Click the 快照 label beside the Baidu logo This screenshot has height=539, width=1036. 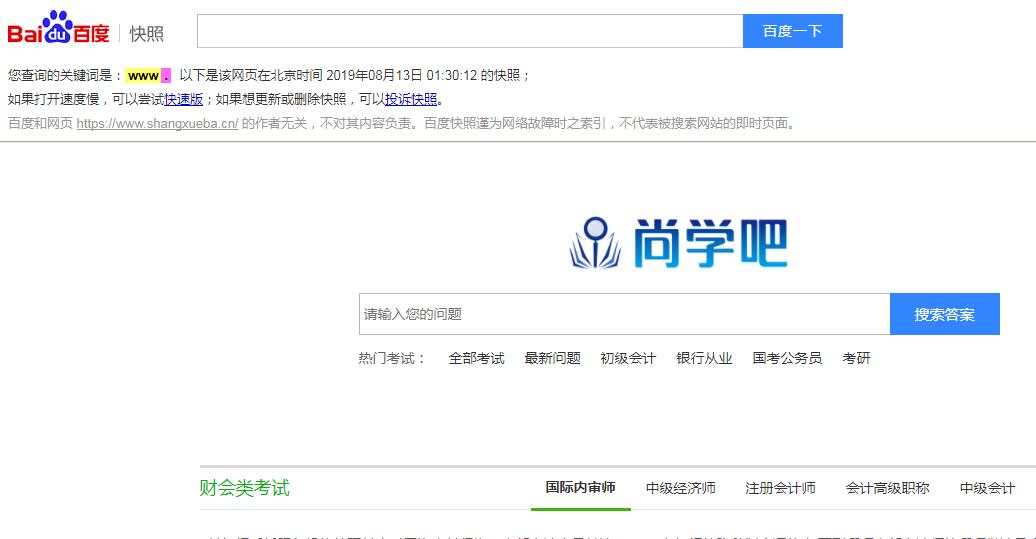pos(147,34)
